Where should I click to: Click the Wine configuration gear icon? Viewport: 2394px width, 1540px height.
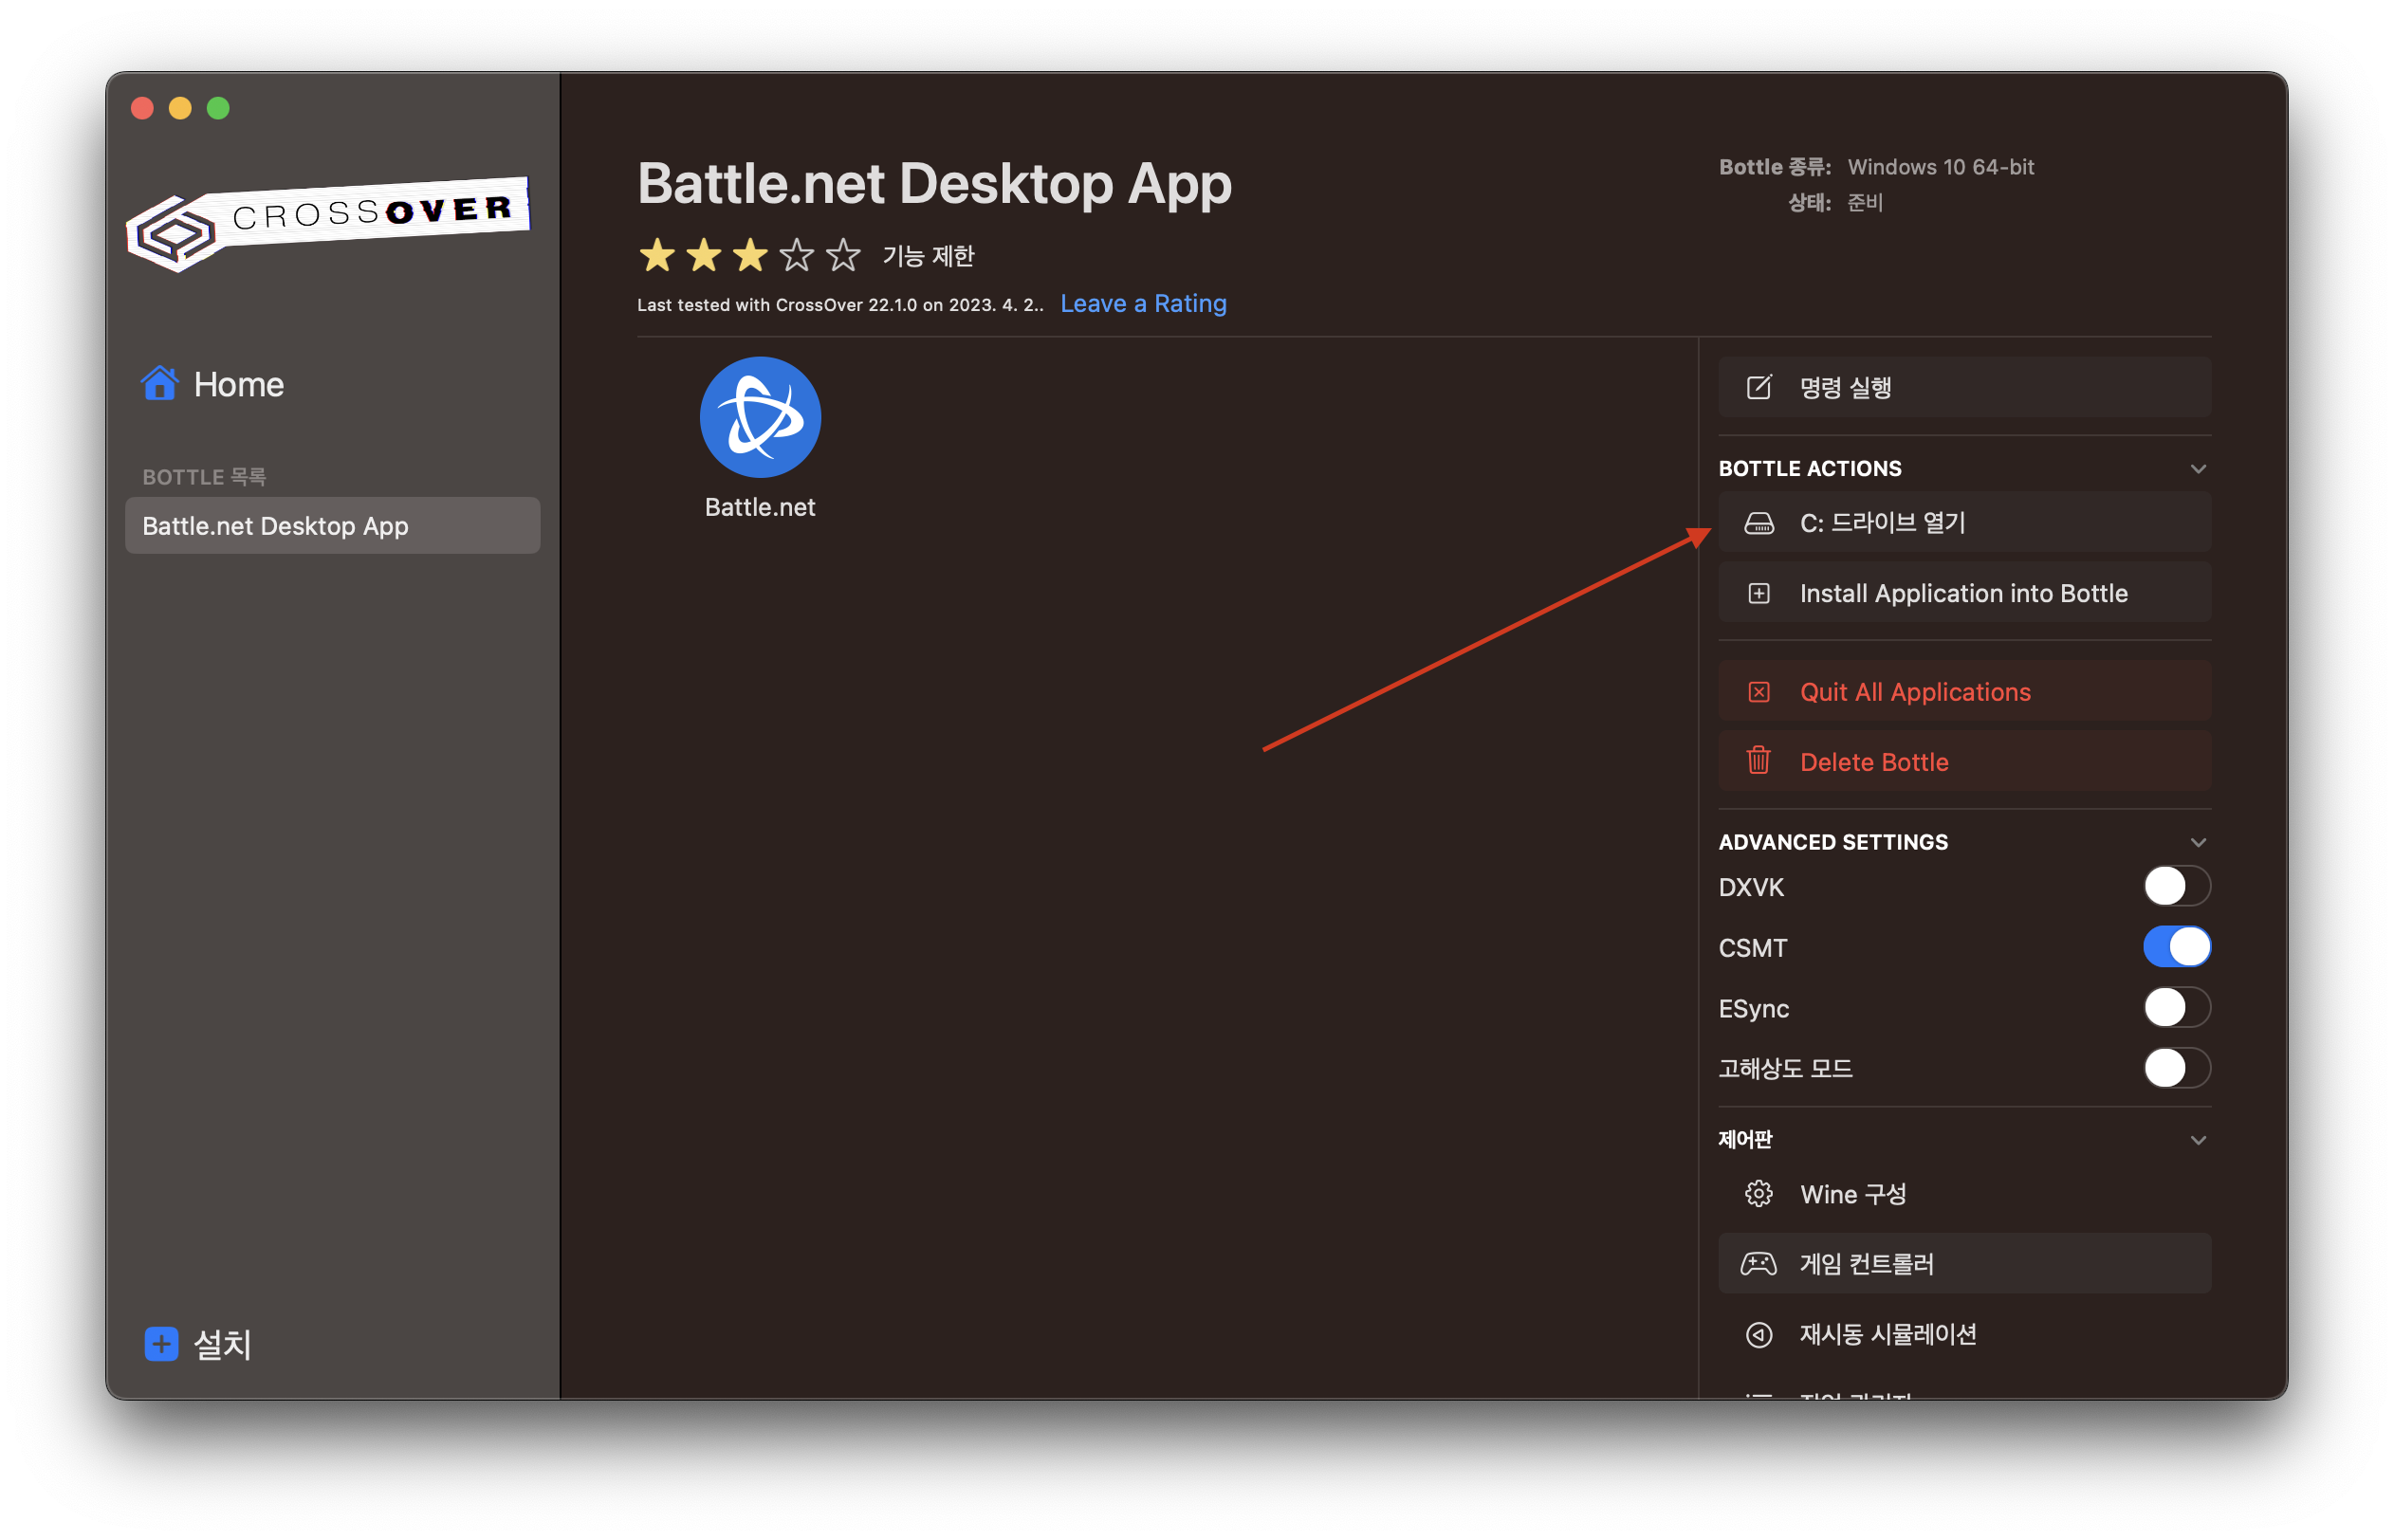(x=1758, y=1193)
